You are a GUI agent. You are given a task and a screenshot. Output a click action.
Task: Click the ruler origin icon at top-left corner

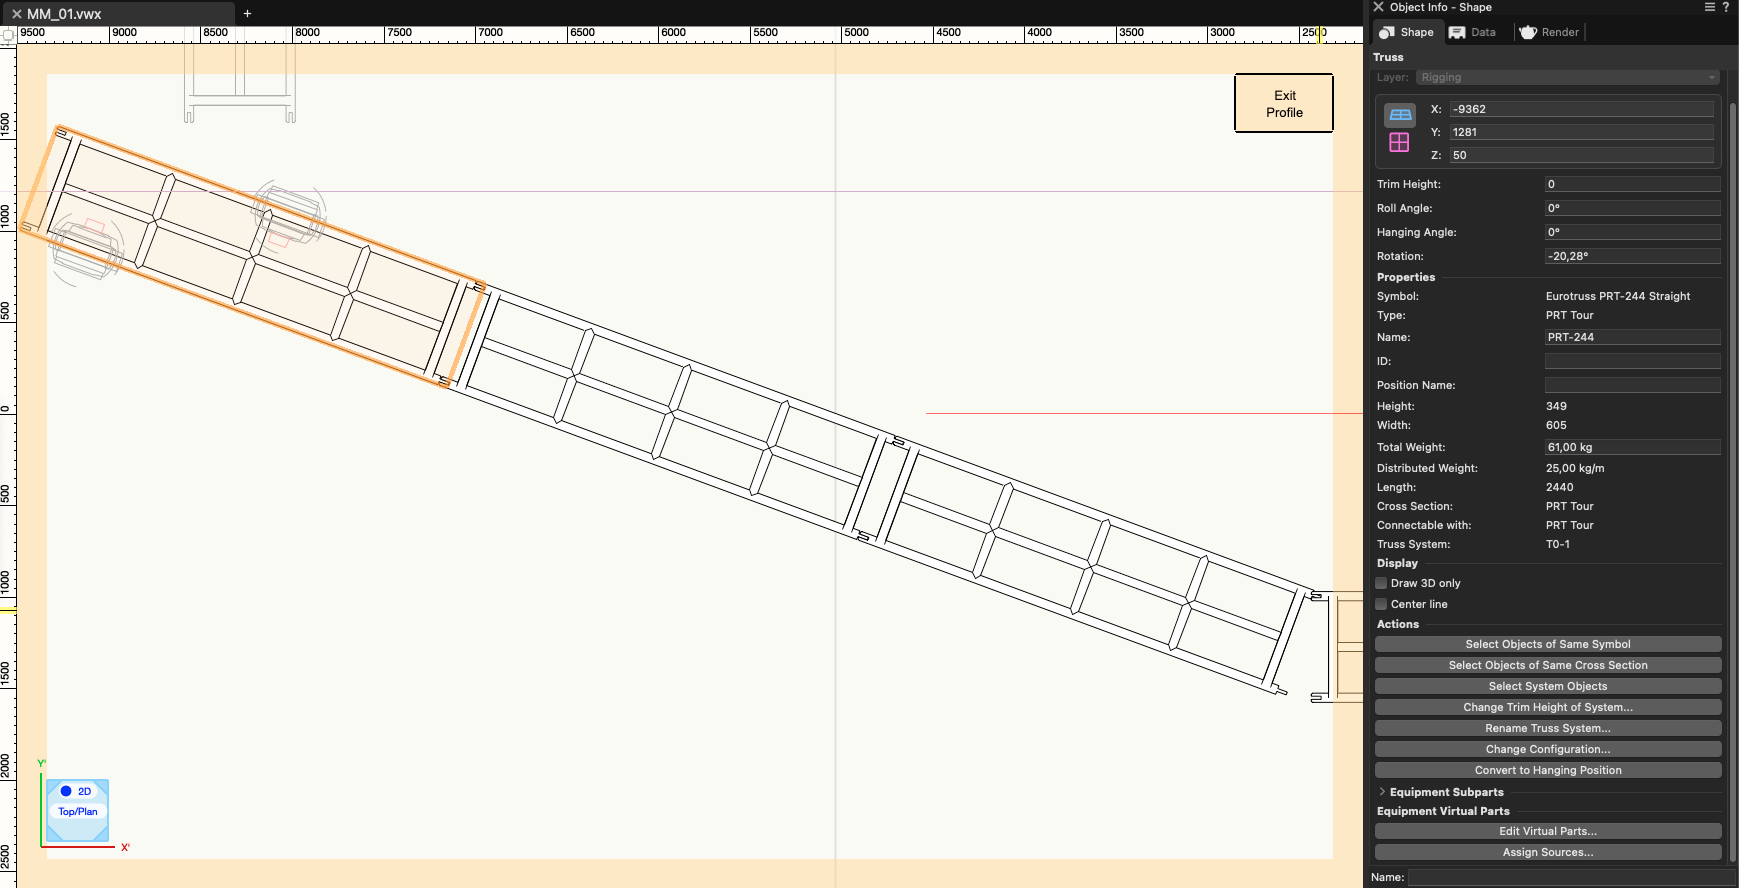[x=8, y=35]
